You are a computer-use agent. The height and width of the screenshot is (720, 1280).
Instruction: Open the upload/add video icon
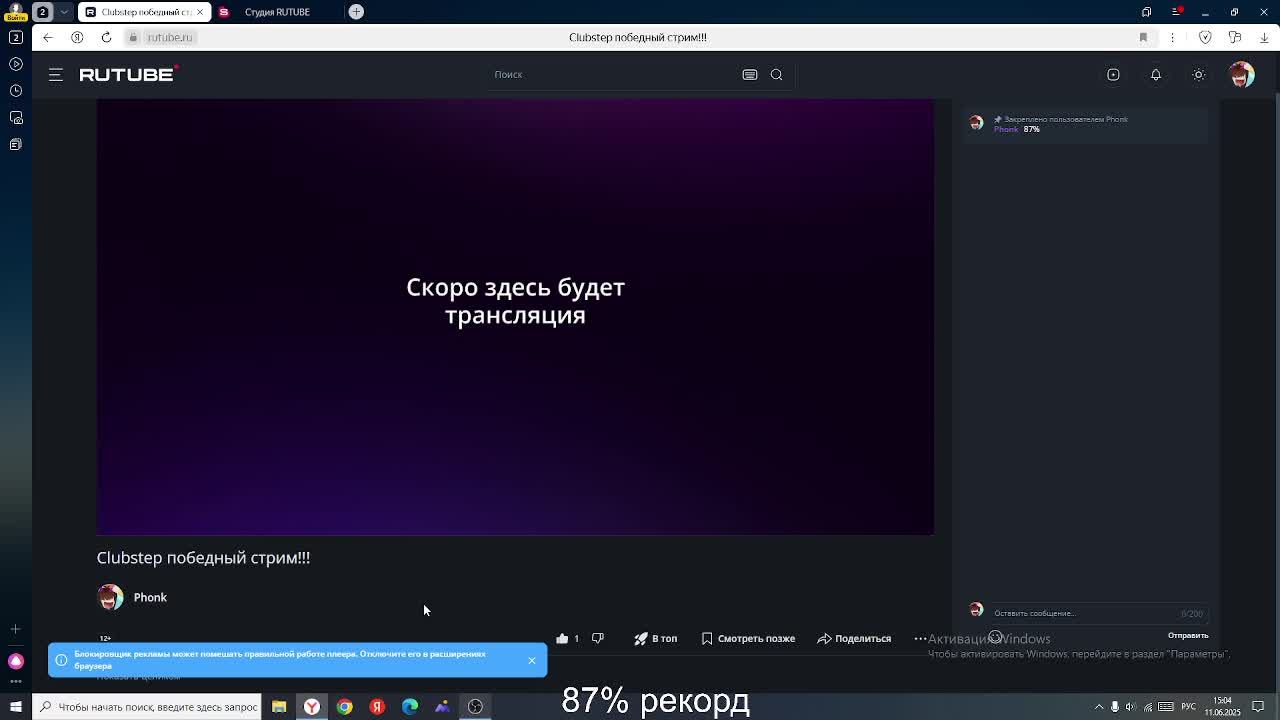point(1113,74)
